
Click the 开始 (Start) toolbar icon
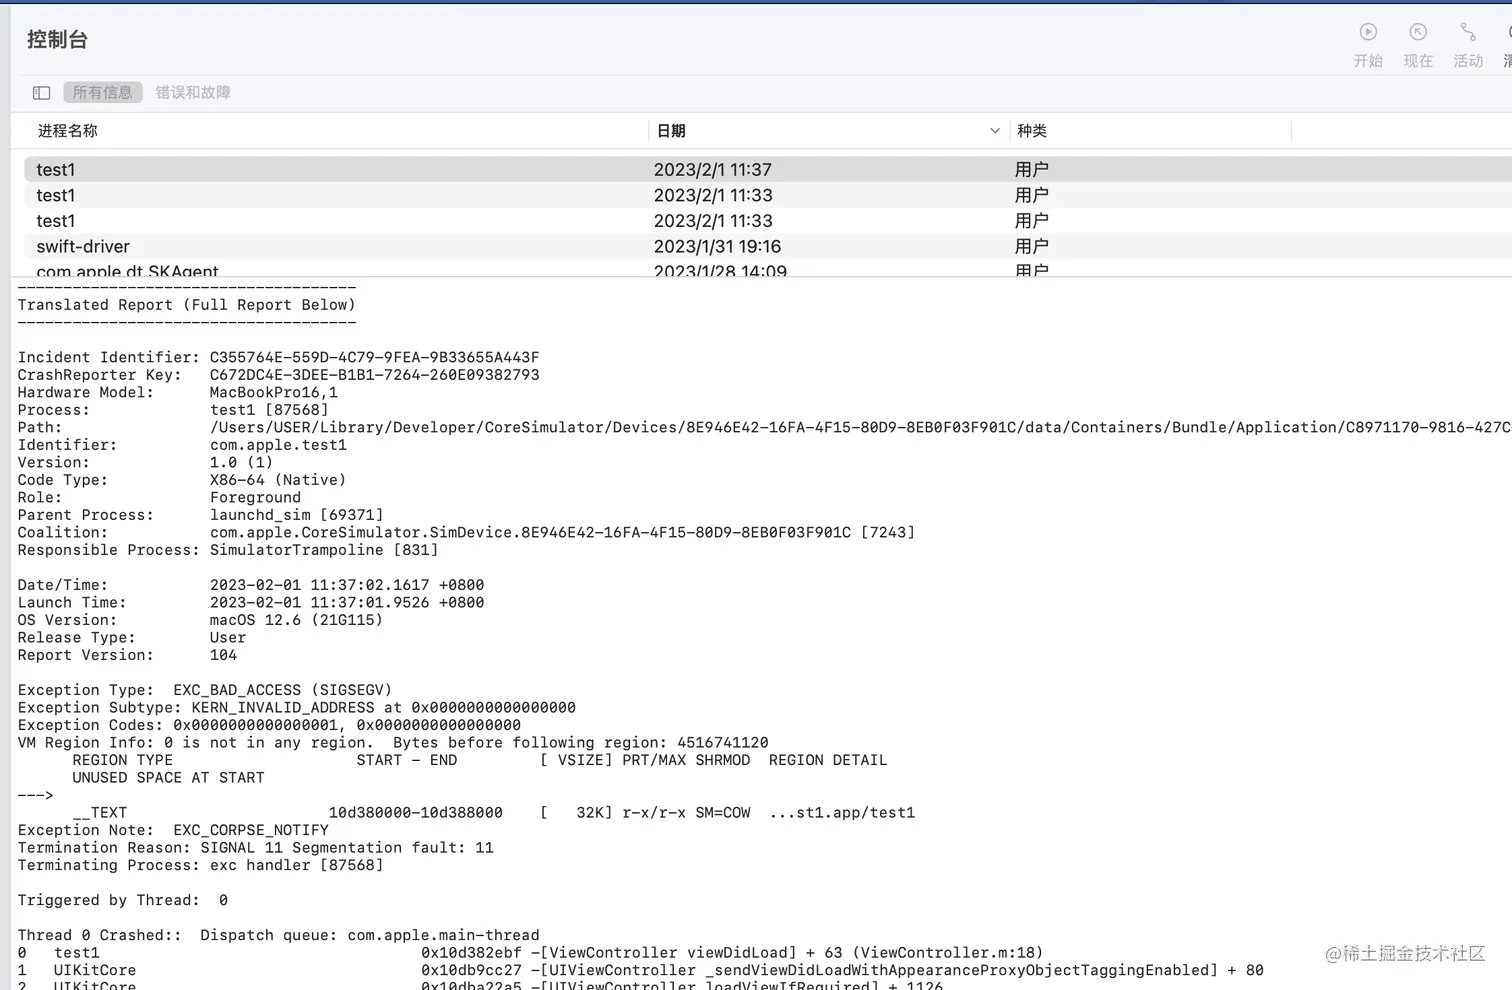tap(1368, 32)
